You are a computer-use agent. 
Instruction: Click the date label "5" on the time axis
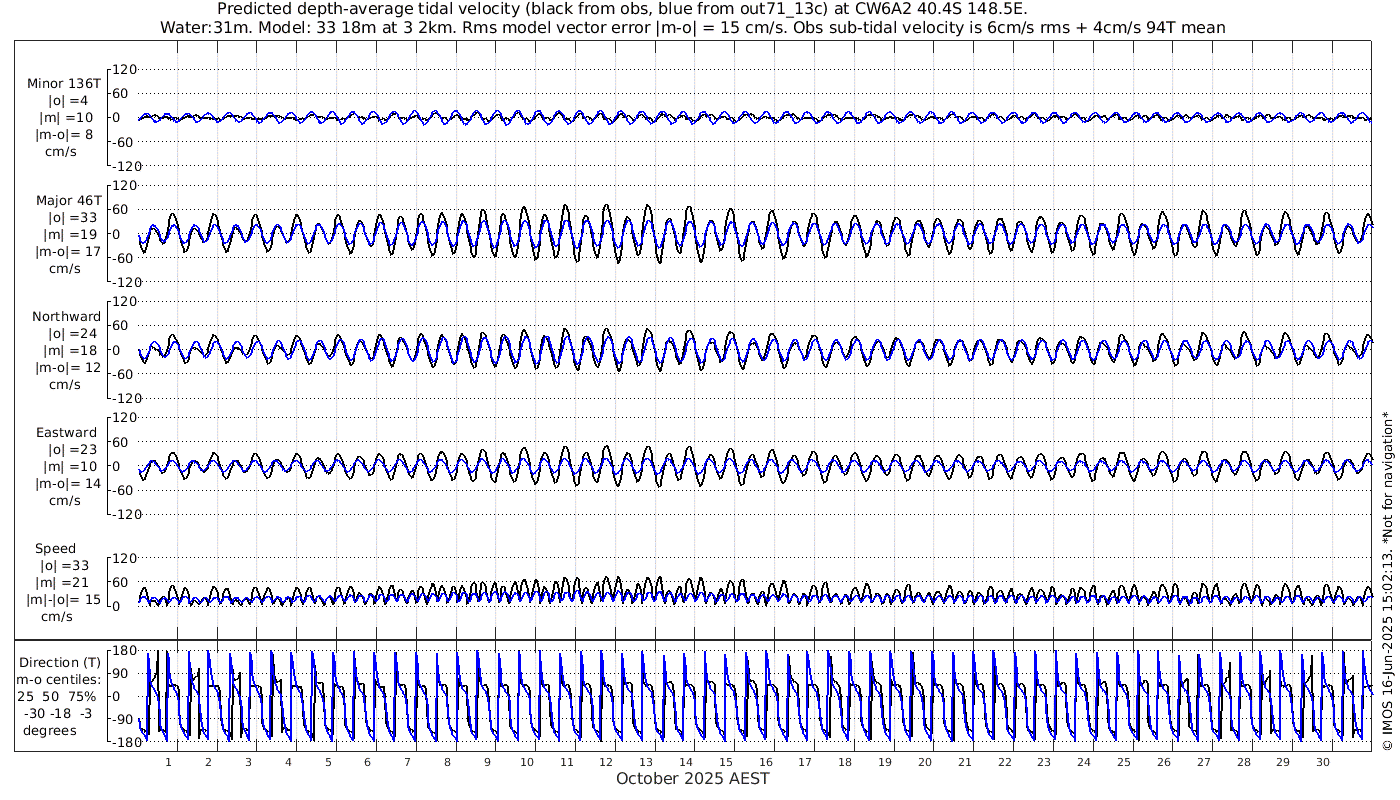coord(327,762)
